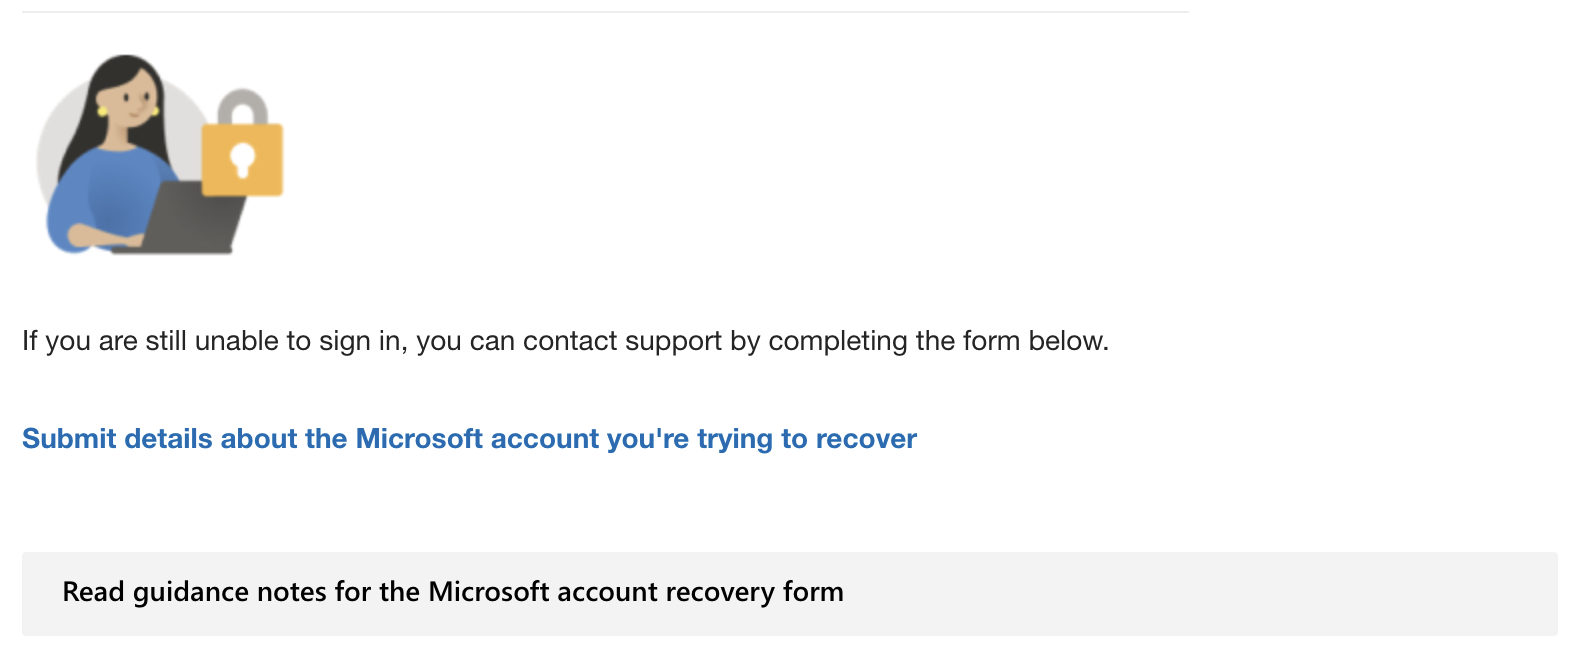Click the keyhole on the padlock image
This screenshot has width=1586, height=668.
(x=243, y=158)
